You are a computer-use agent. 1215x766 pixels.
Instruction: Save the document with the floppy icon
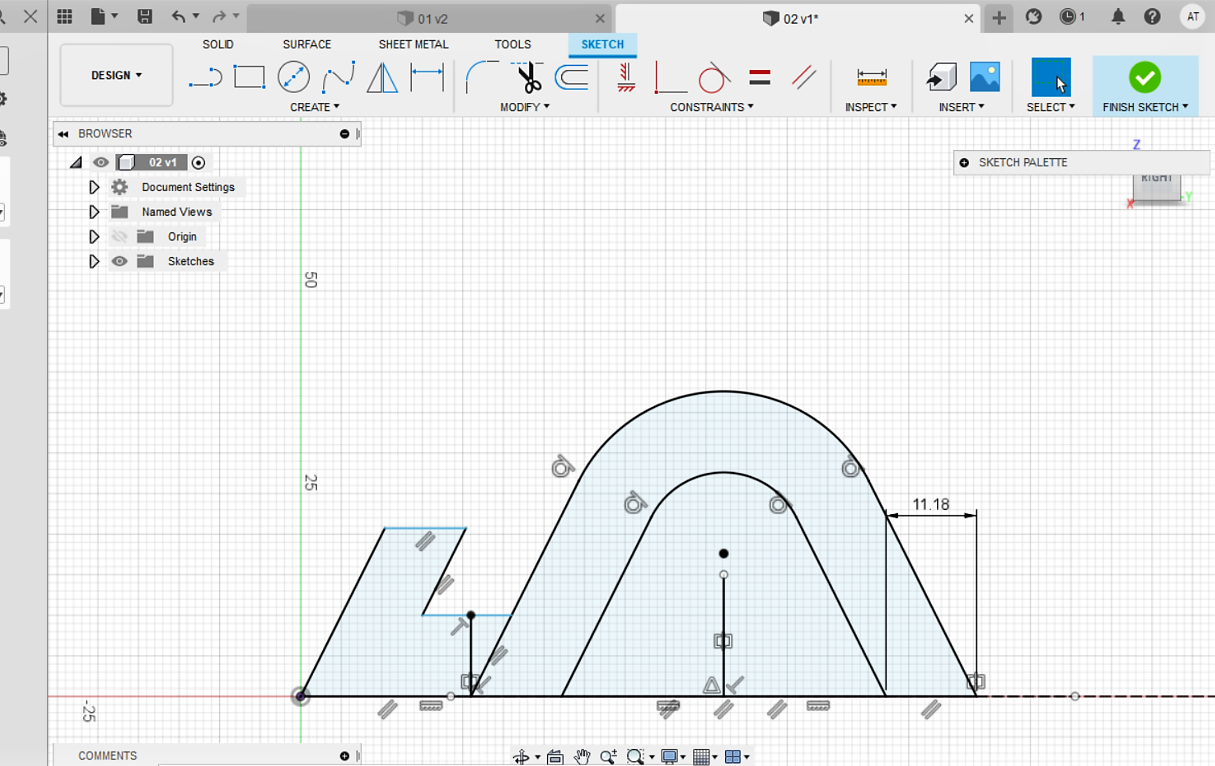point(145,17)
